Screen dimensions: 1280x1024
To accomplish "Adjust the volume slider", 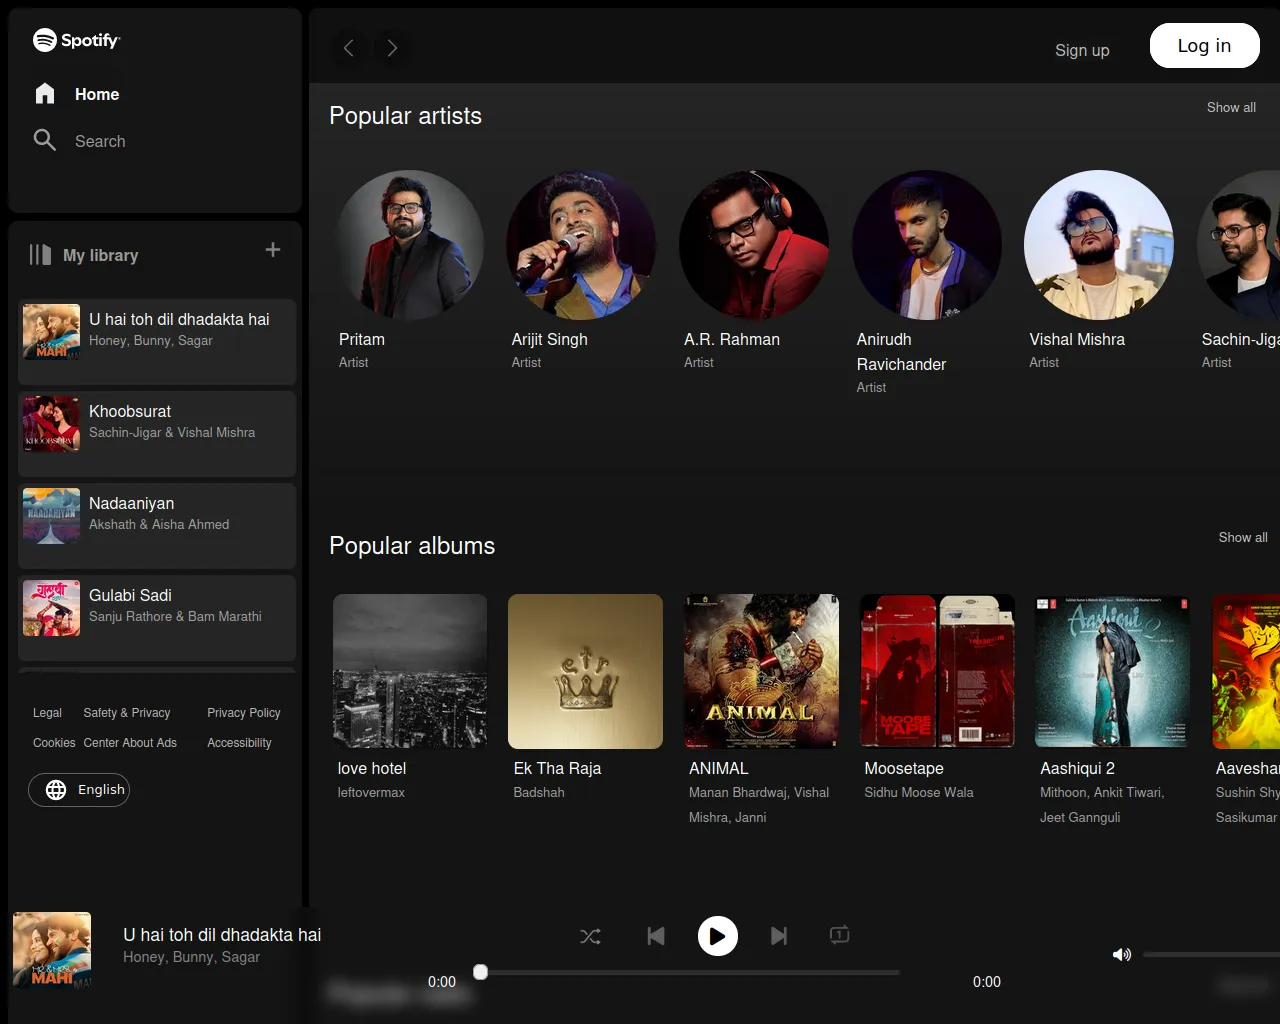I will [x=1211, y=955].
